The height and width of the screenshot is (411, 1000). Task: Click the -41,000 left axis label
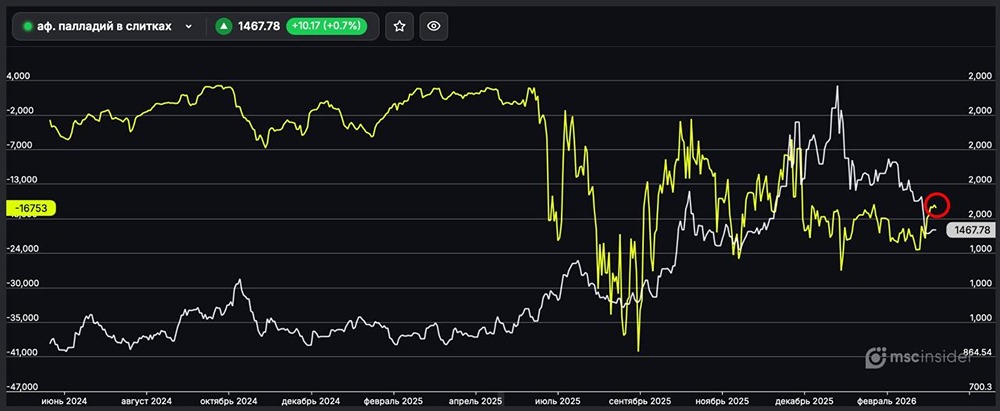coord(21,353)
